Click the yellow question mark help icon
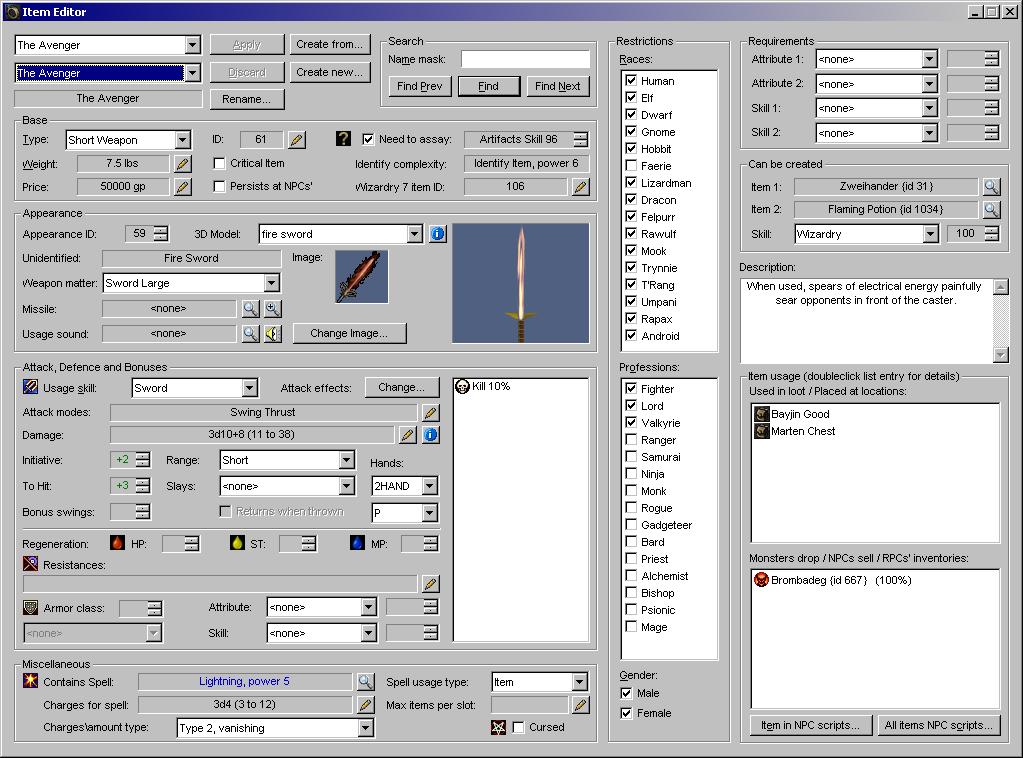Viewport: 1023px width, 758px height. (343, 139)
